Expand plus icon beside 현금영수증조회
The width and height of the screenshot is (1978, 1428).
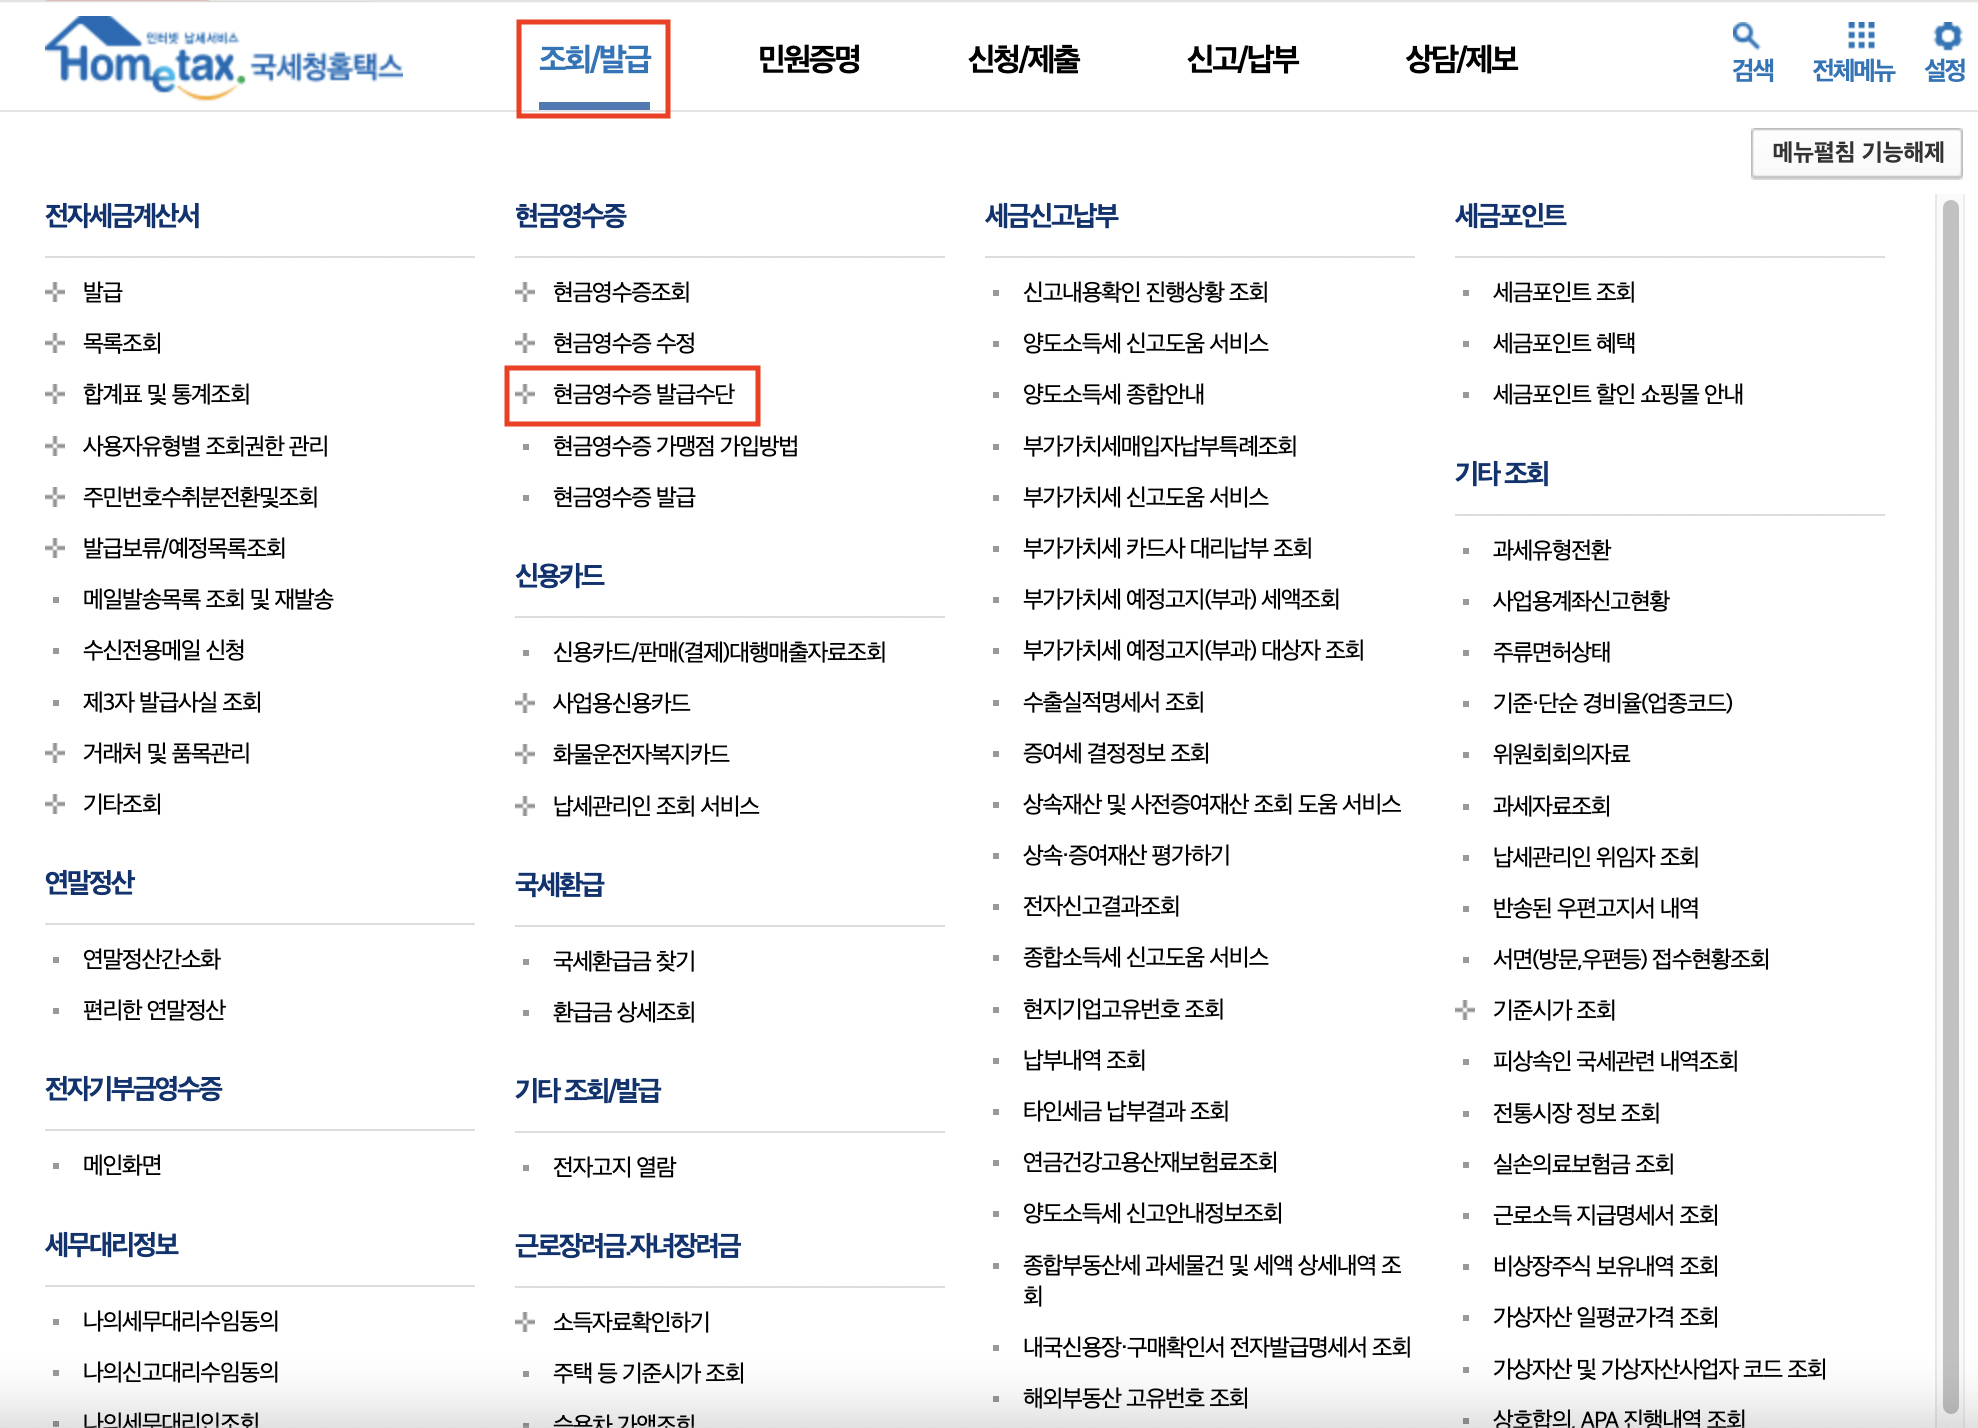pyautogui.click(x=525, y=292)
